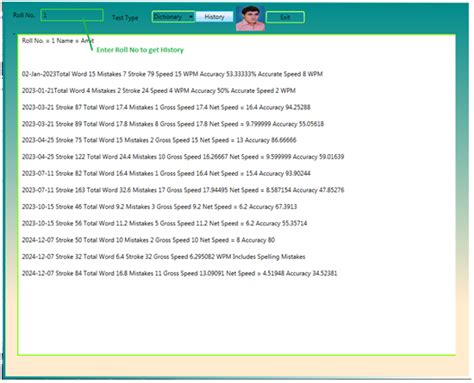This screenshot has width=474, height=383.
Task: Click the Roll No. input field
Action: tap(72, 15)
